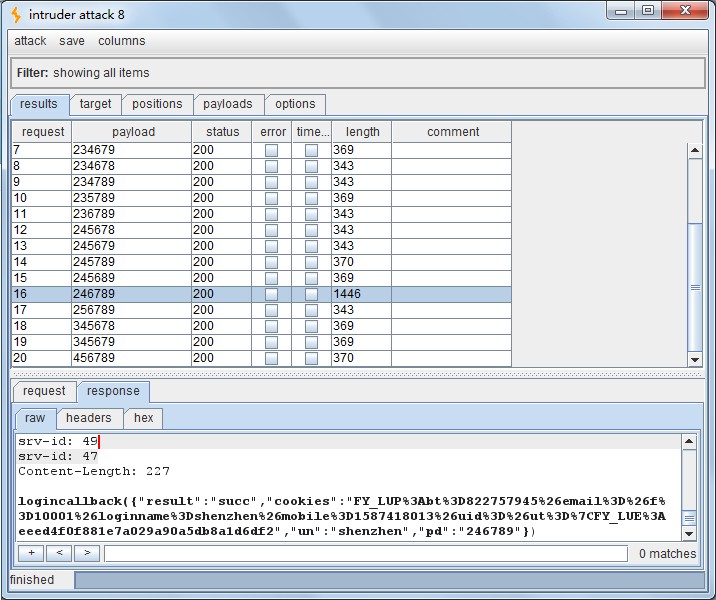Click the next match (>) button
This screenshot has height=600, width=716.
coord(87,553)
